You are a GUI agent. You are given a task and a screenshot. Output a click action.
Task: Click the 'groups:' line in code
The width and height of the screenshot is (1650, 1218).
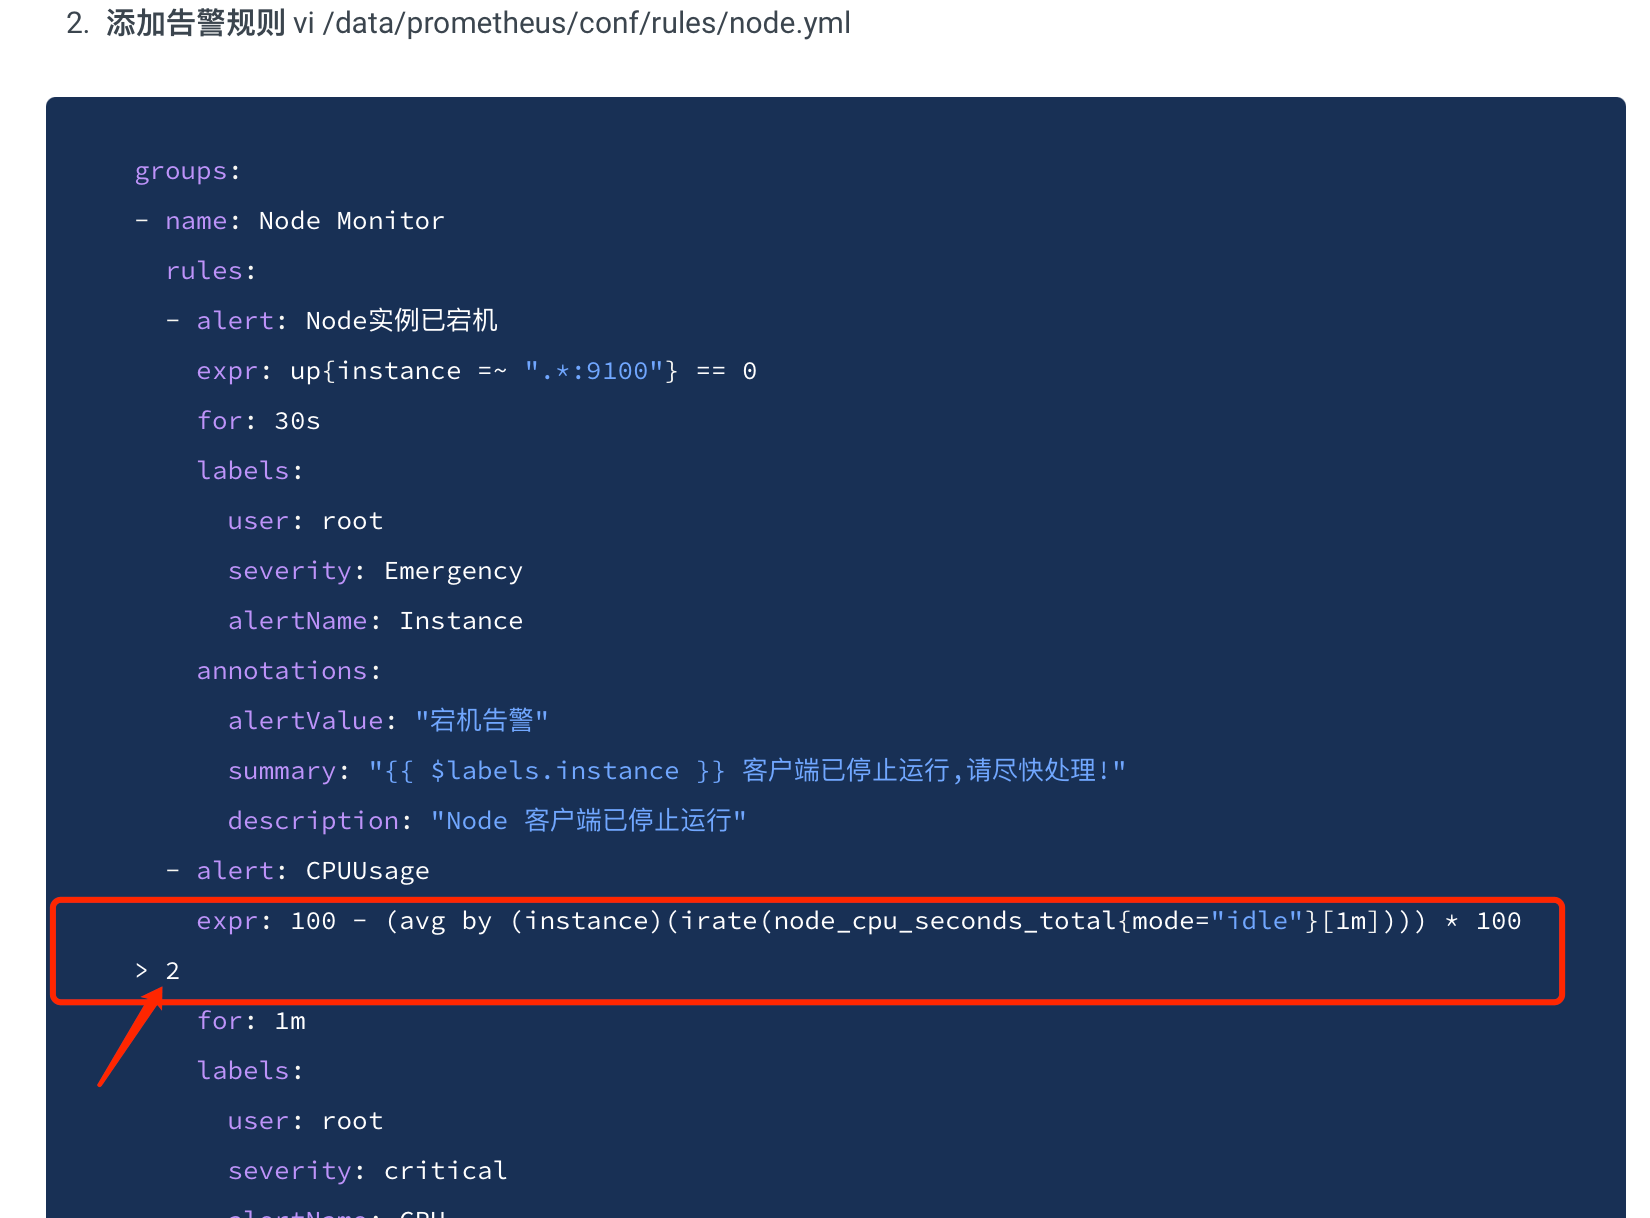point(188,171)
